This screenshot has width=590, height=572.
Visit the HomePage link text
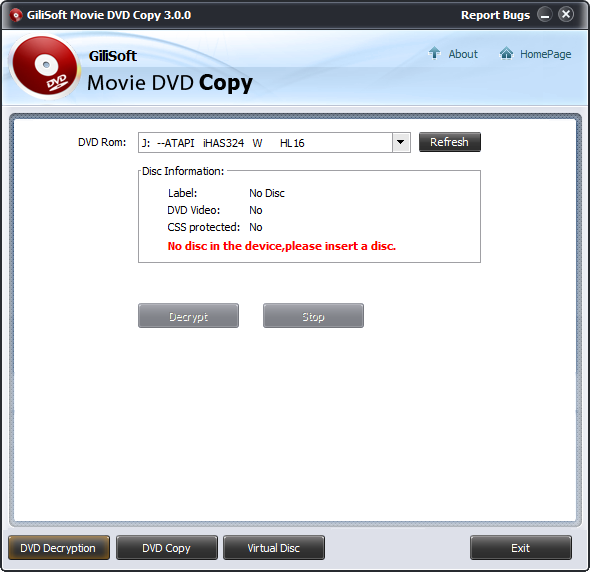tap(546, 54)
